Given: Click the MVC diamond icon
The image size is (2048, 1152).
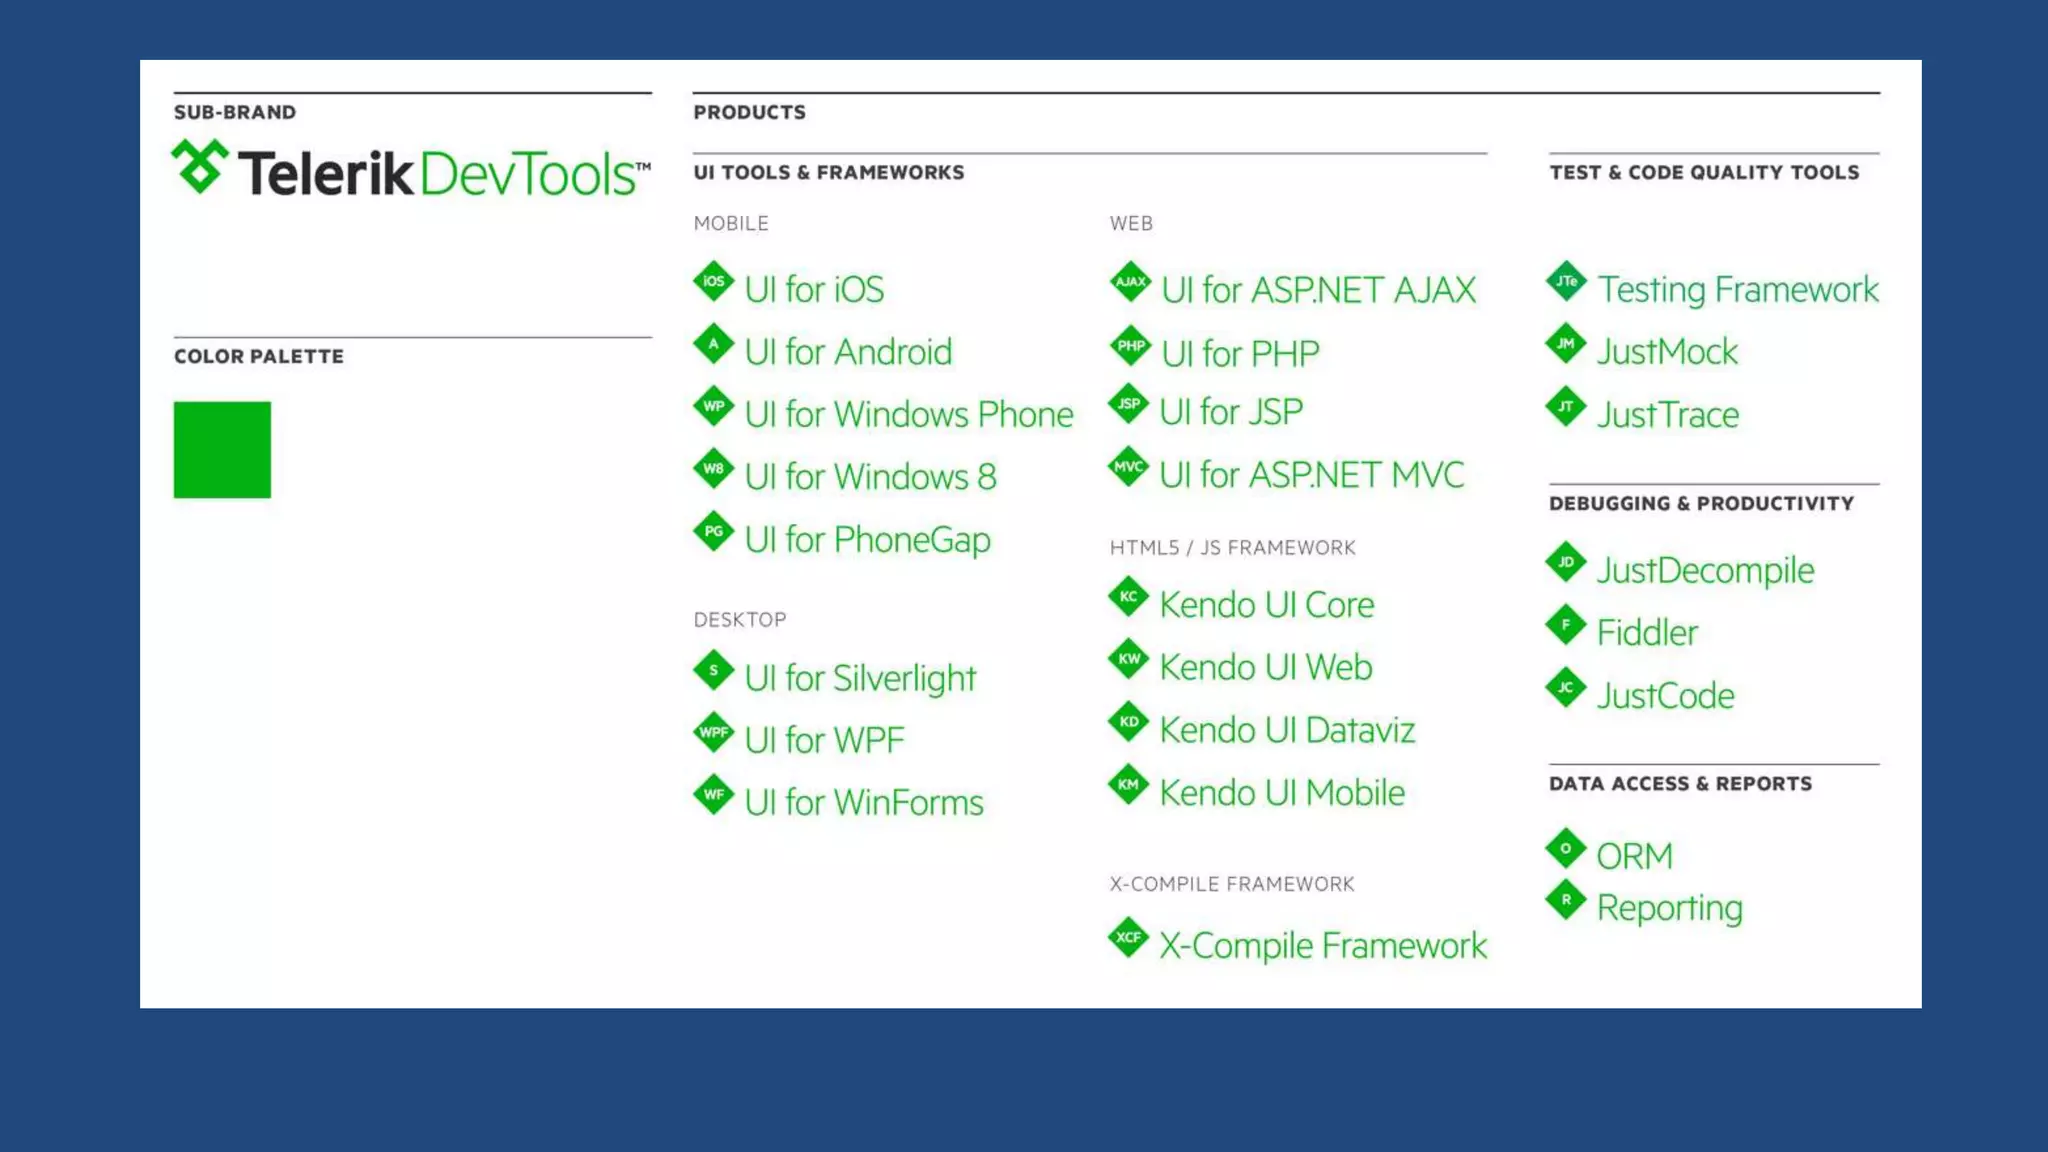Looking at the screenshot, I should (x=1129, y=467).
